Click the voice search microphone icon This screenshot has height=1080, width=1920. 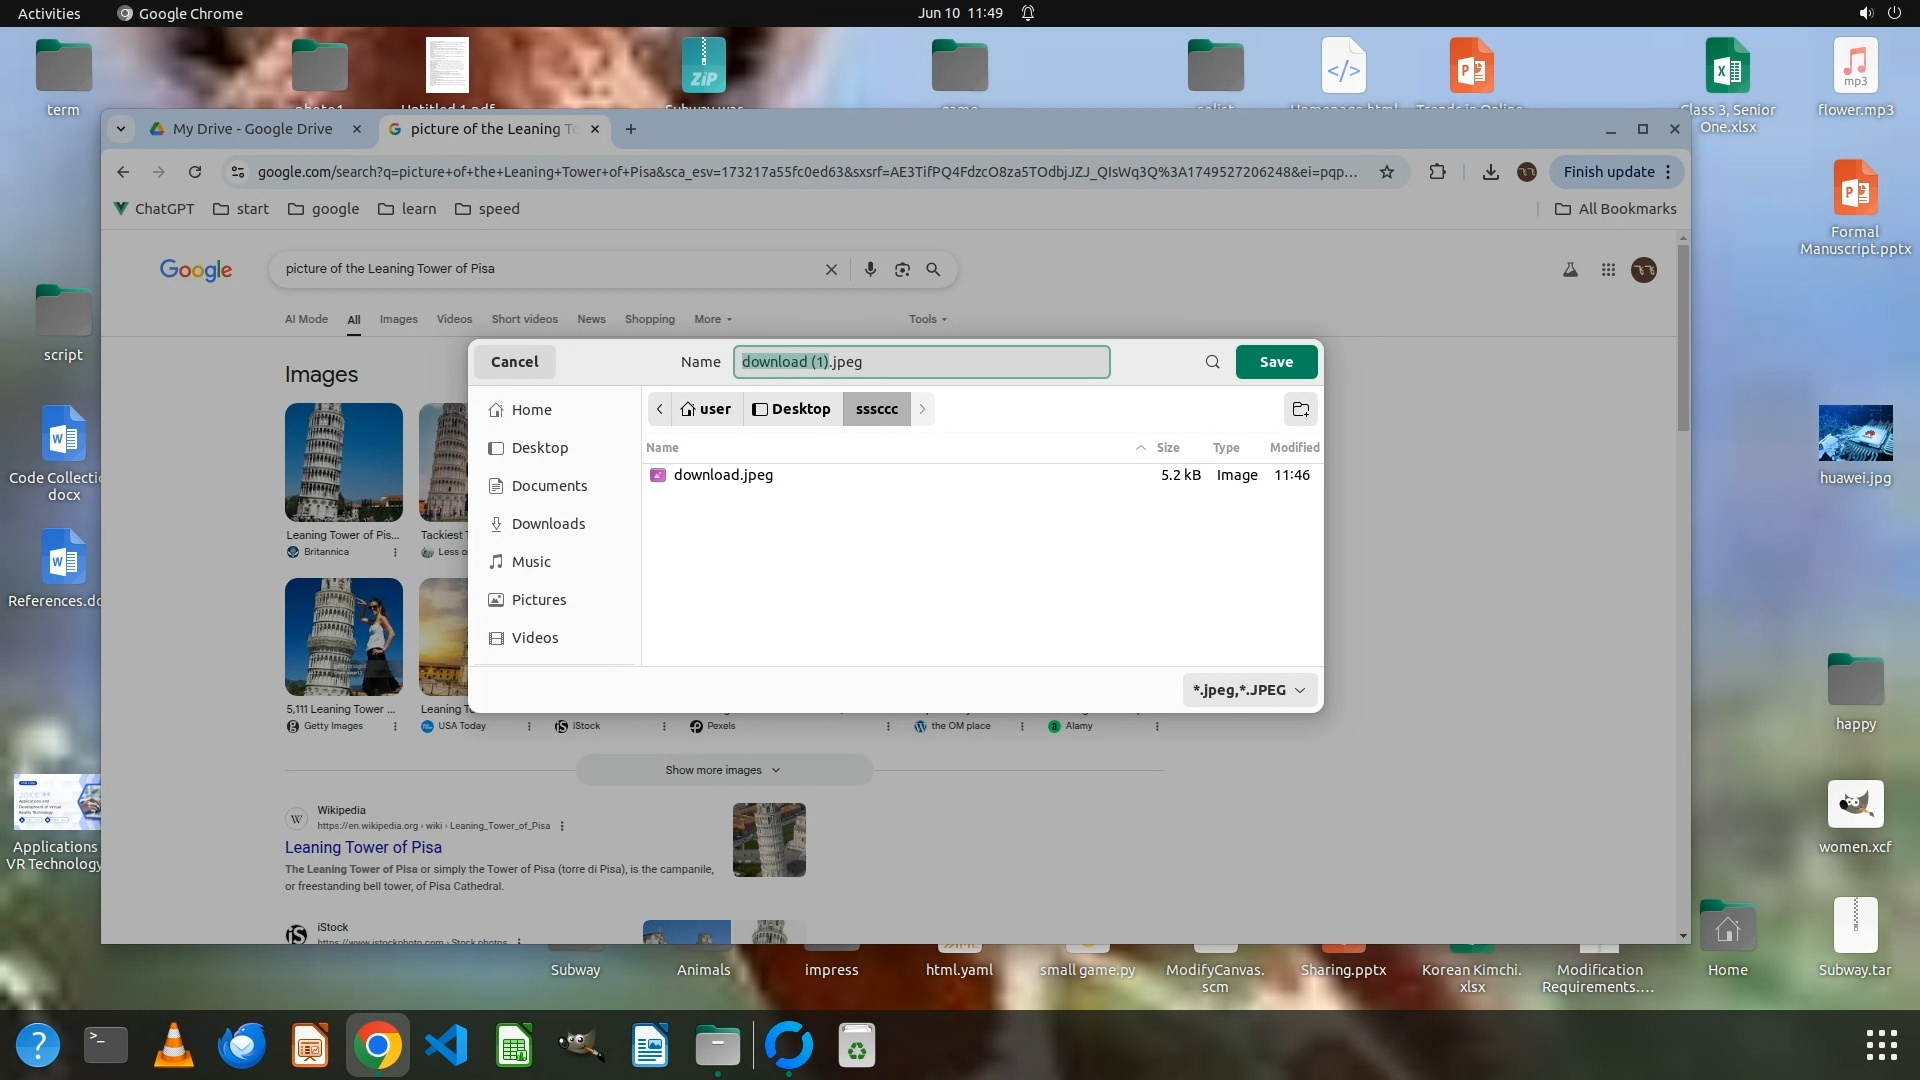click(870, 269)
